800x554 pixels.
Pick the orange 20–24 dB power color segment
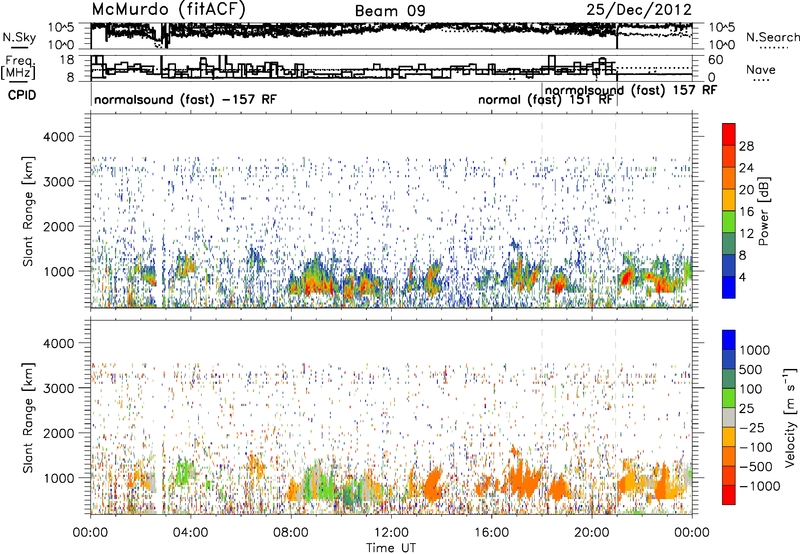pos(729,178)
